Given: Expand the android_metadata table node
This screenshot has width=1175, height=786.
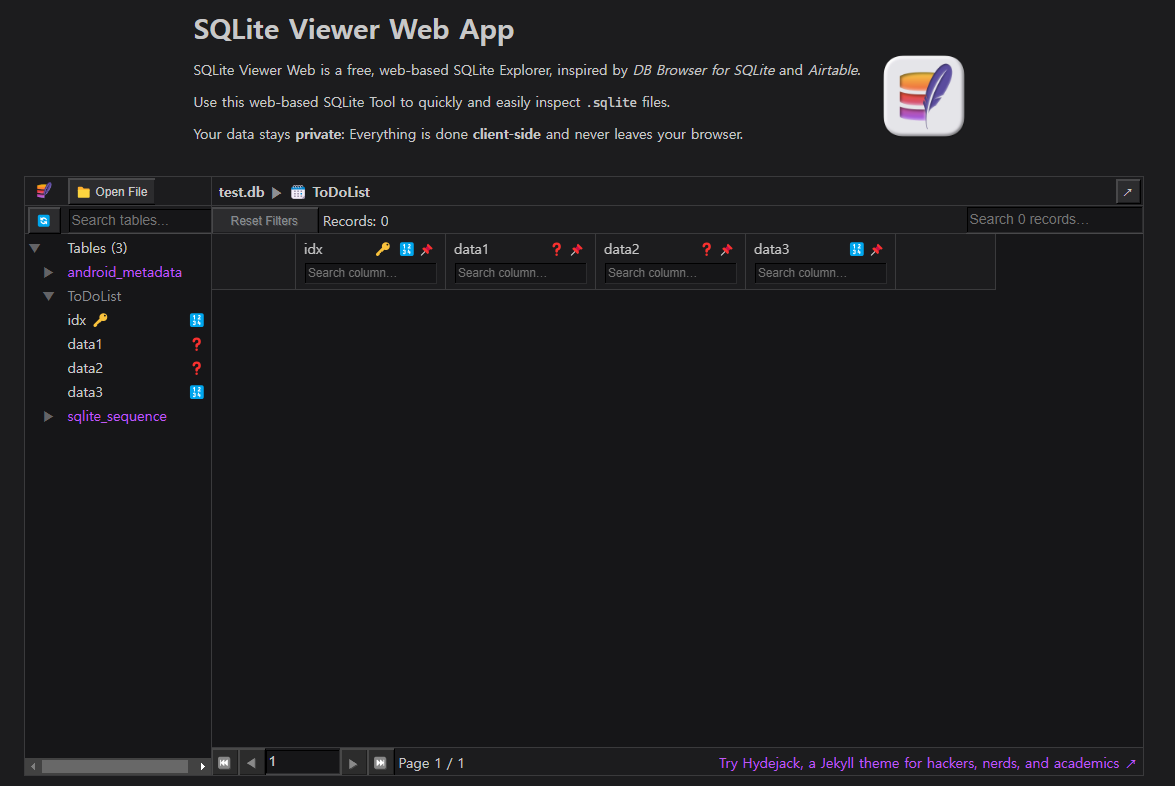Looking at the screenshot, I should 49,272.
